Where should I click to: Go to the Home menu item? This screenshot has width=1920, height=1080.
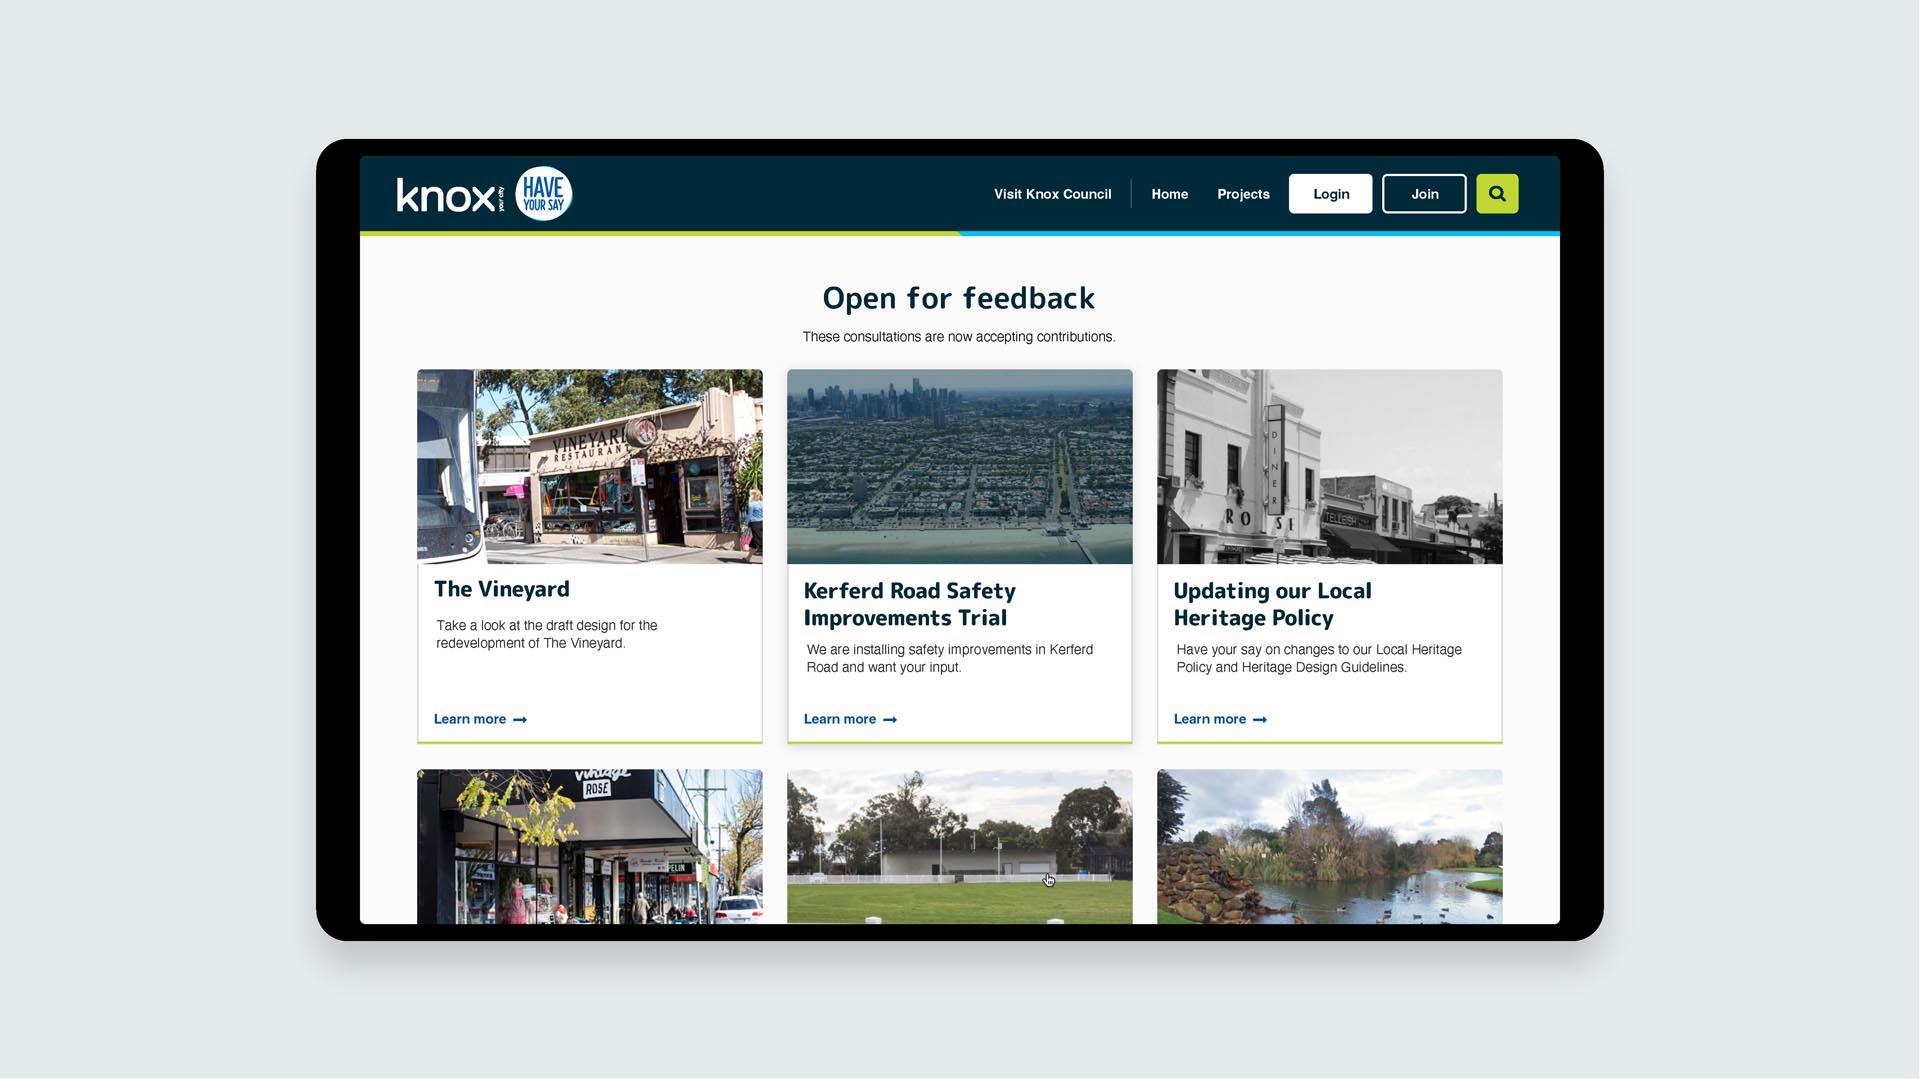pos(1169,194)
